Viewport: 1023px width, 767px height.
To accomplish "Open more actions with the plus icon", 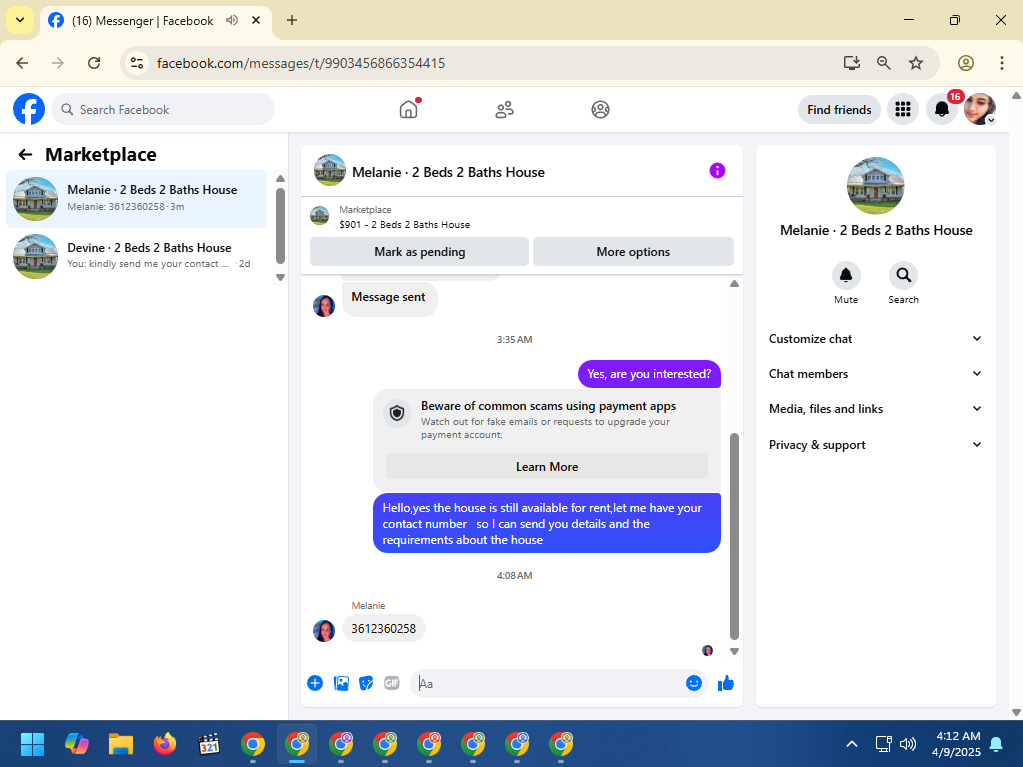I will (x=315, y=683).
